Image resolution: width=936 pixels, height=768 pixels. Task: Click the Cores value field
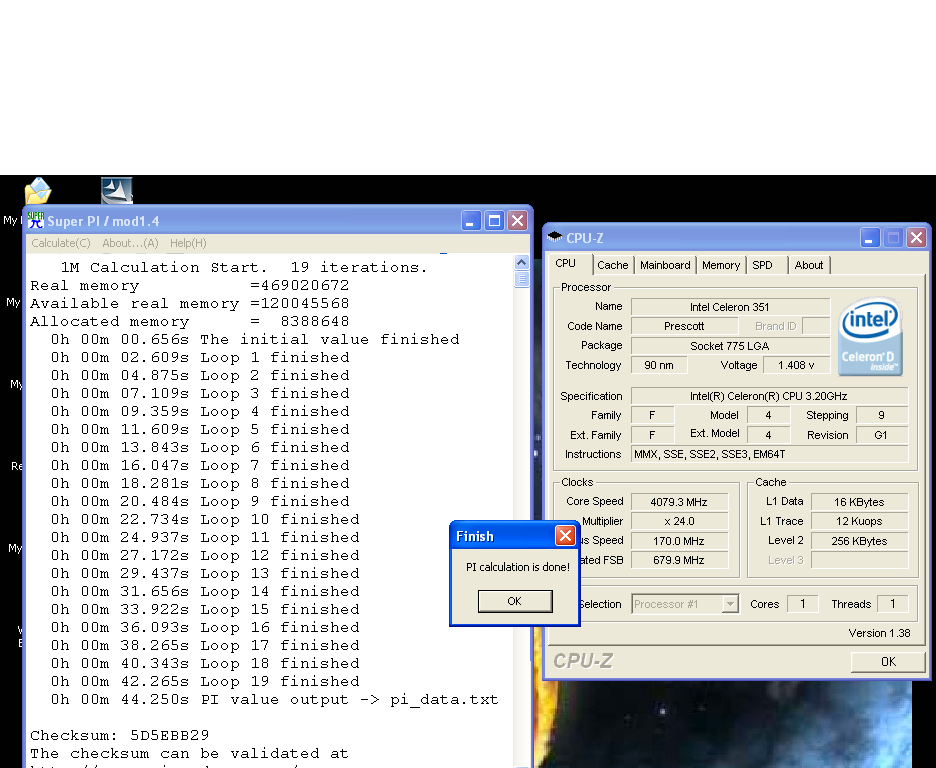803,604
